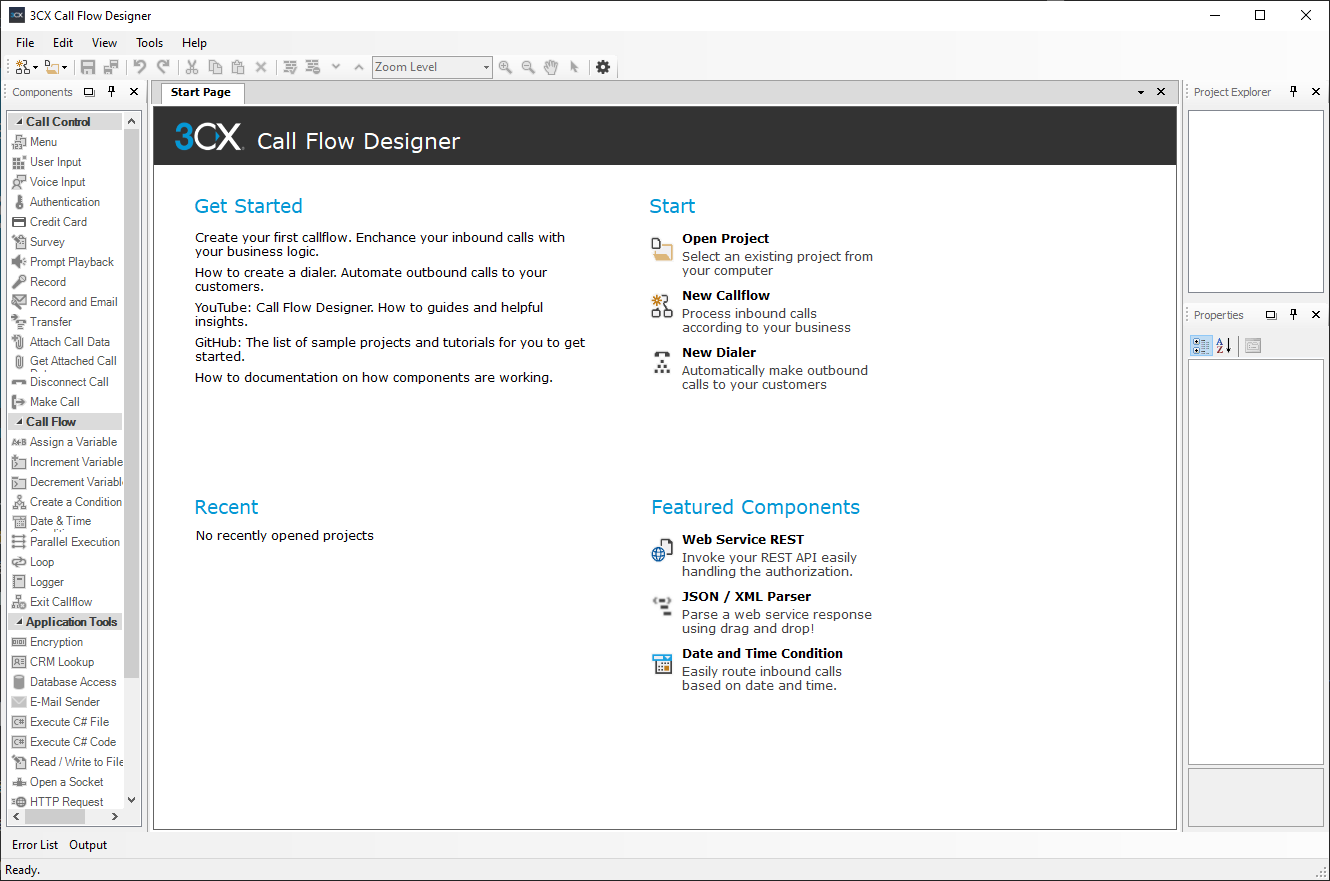Open the Open project dropdown arrow in toolbar
Screen dimensions: 1330x881
(64, 68)
